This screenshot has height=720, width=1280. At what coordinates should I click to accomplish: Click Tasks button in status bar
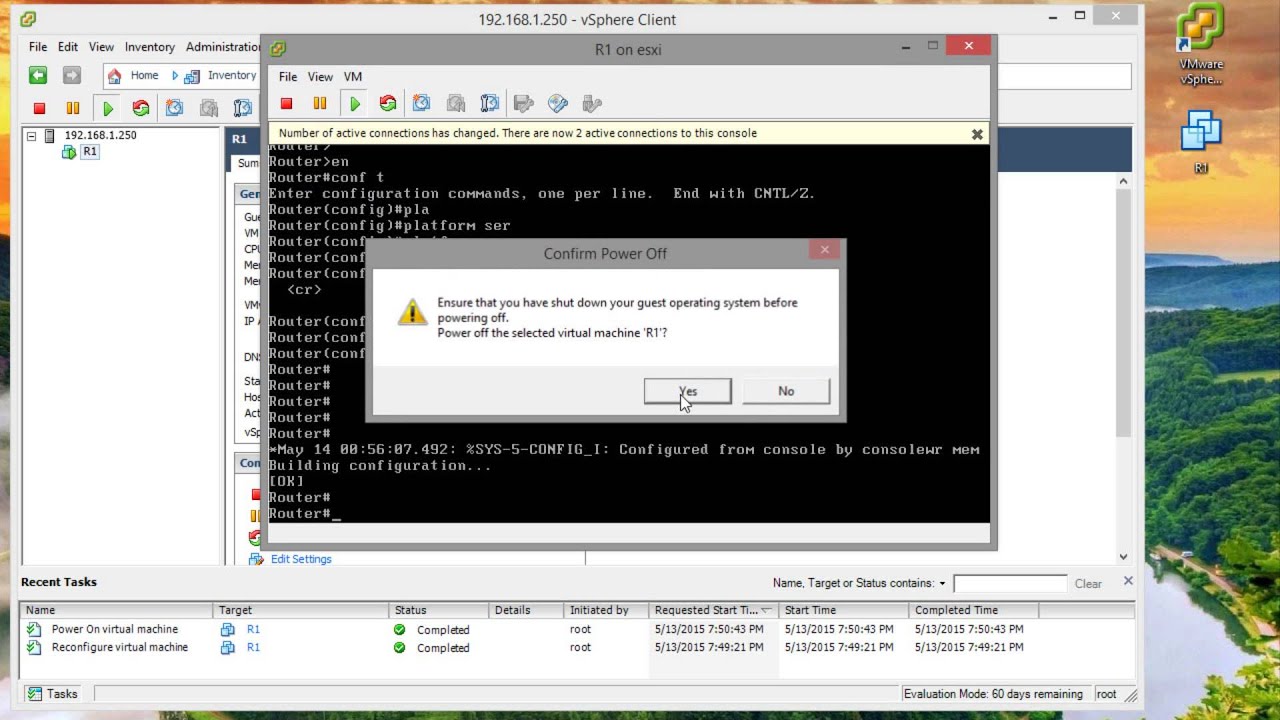point(53,694)
